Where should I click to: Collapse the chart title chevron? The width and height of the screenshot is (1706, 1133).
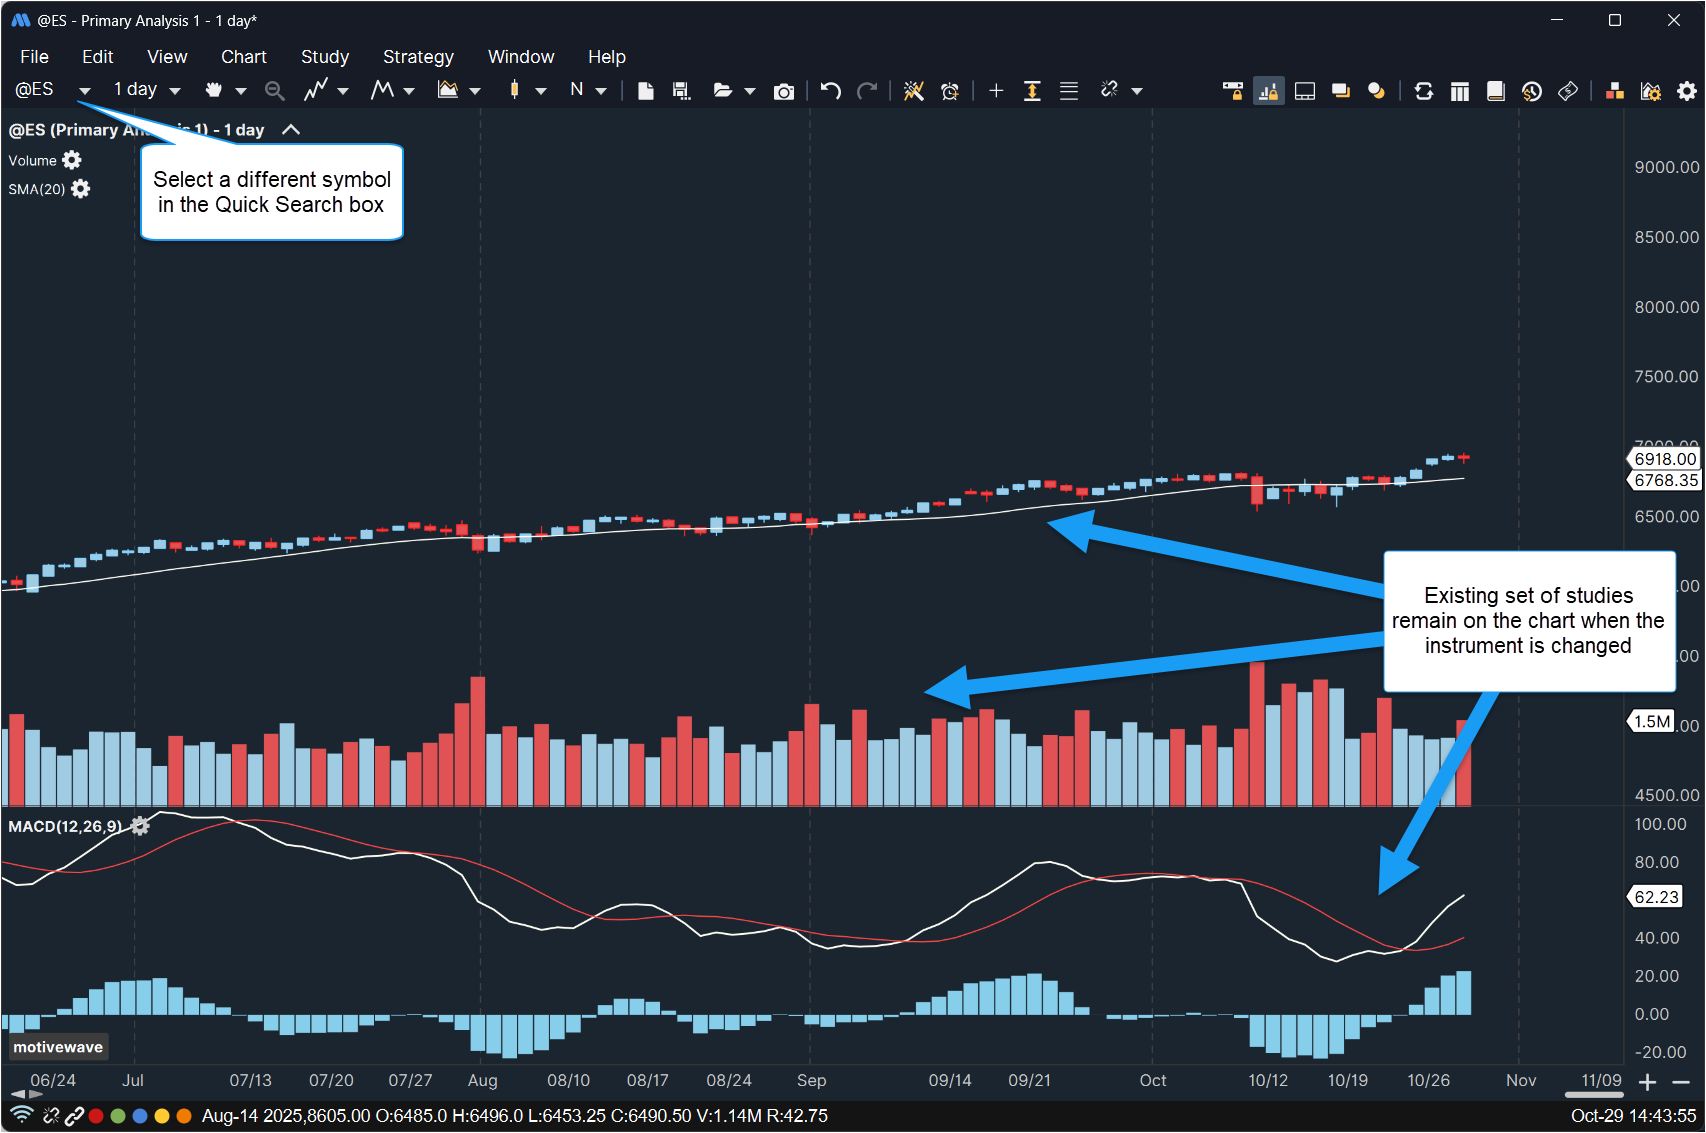[291, 130]
